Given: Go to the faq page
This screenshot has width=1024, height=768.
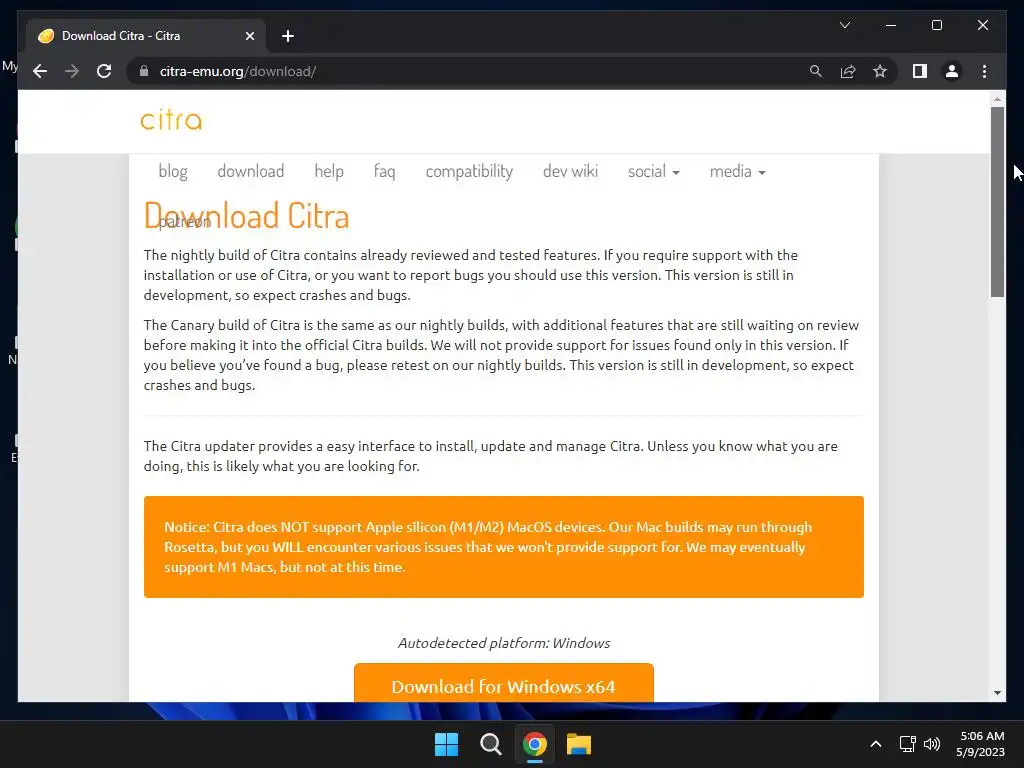Looking at the screenshot, I should [x=385, y=171].
